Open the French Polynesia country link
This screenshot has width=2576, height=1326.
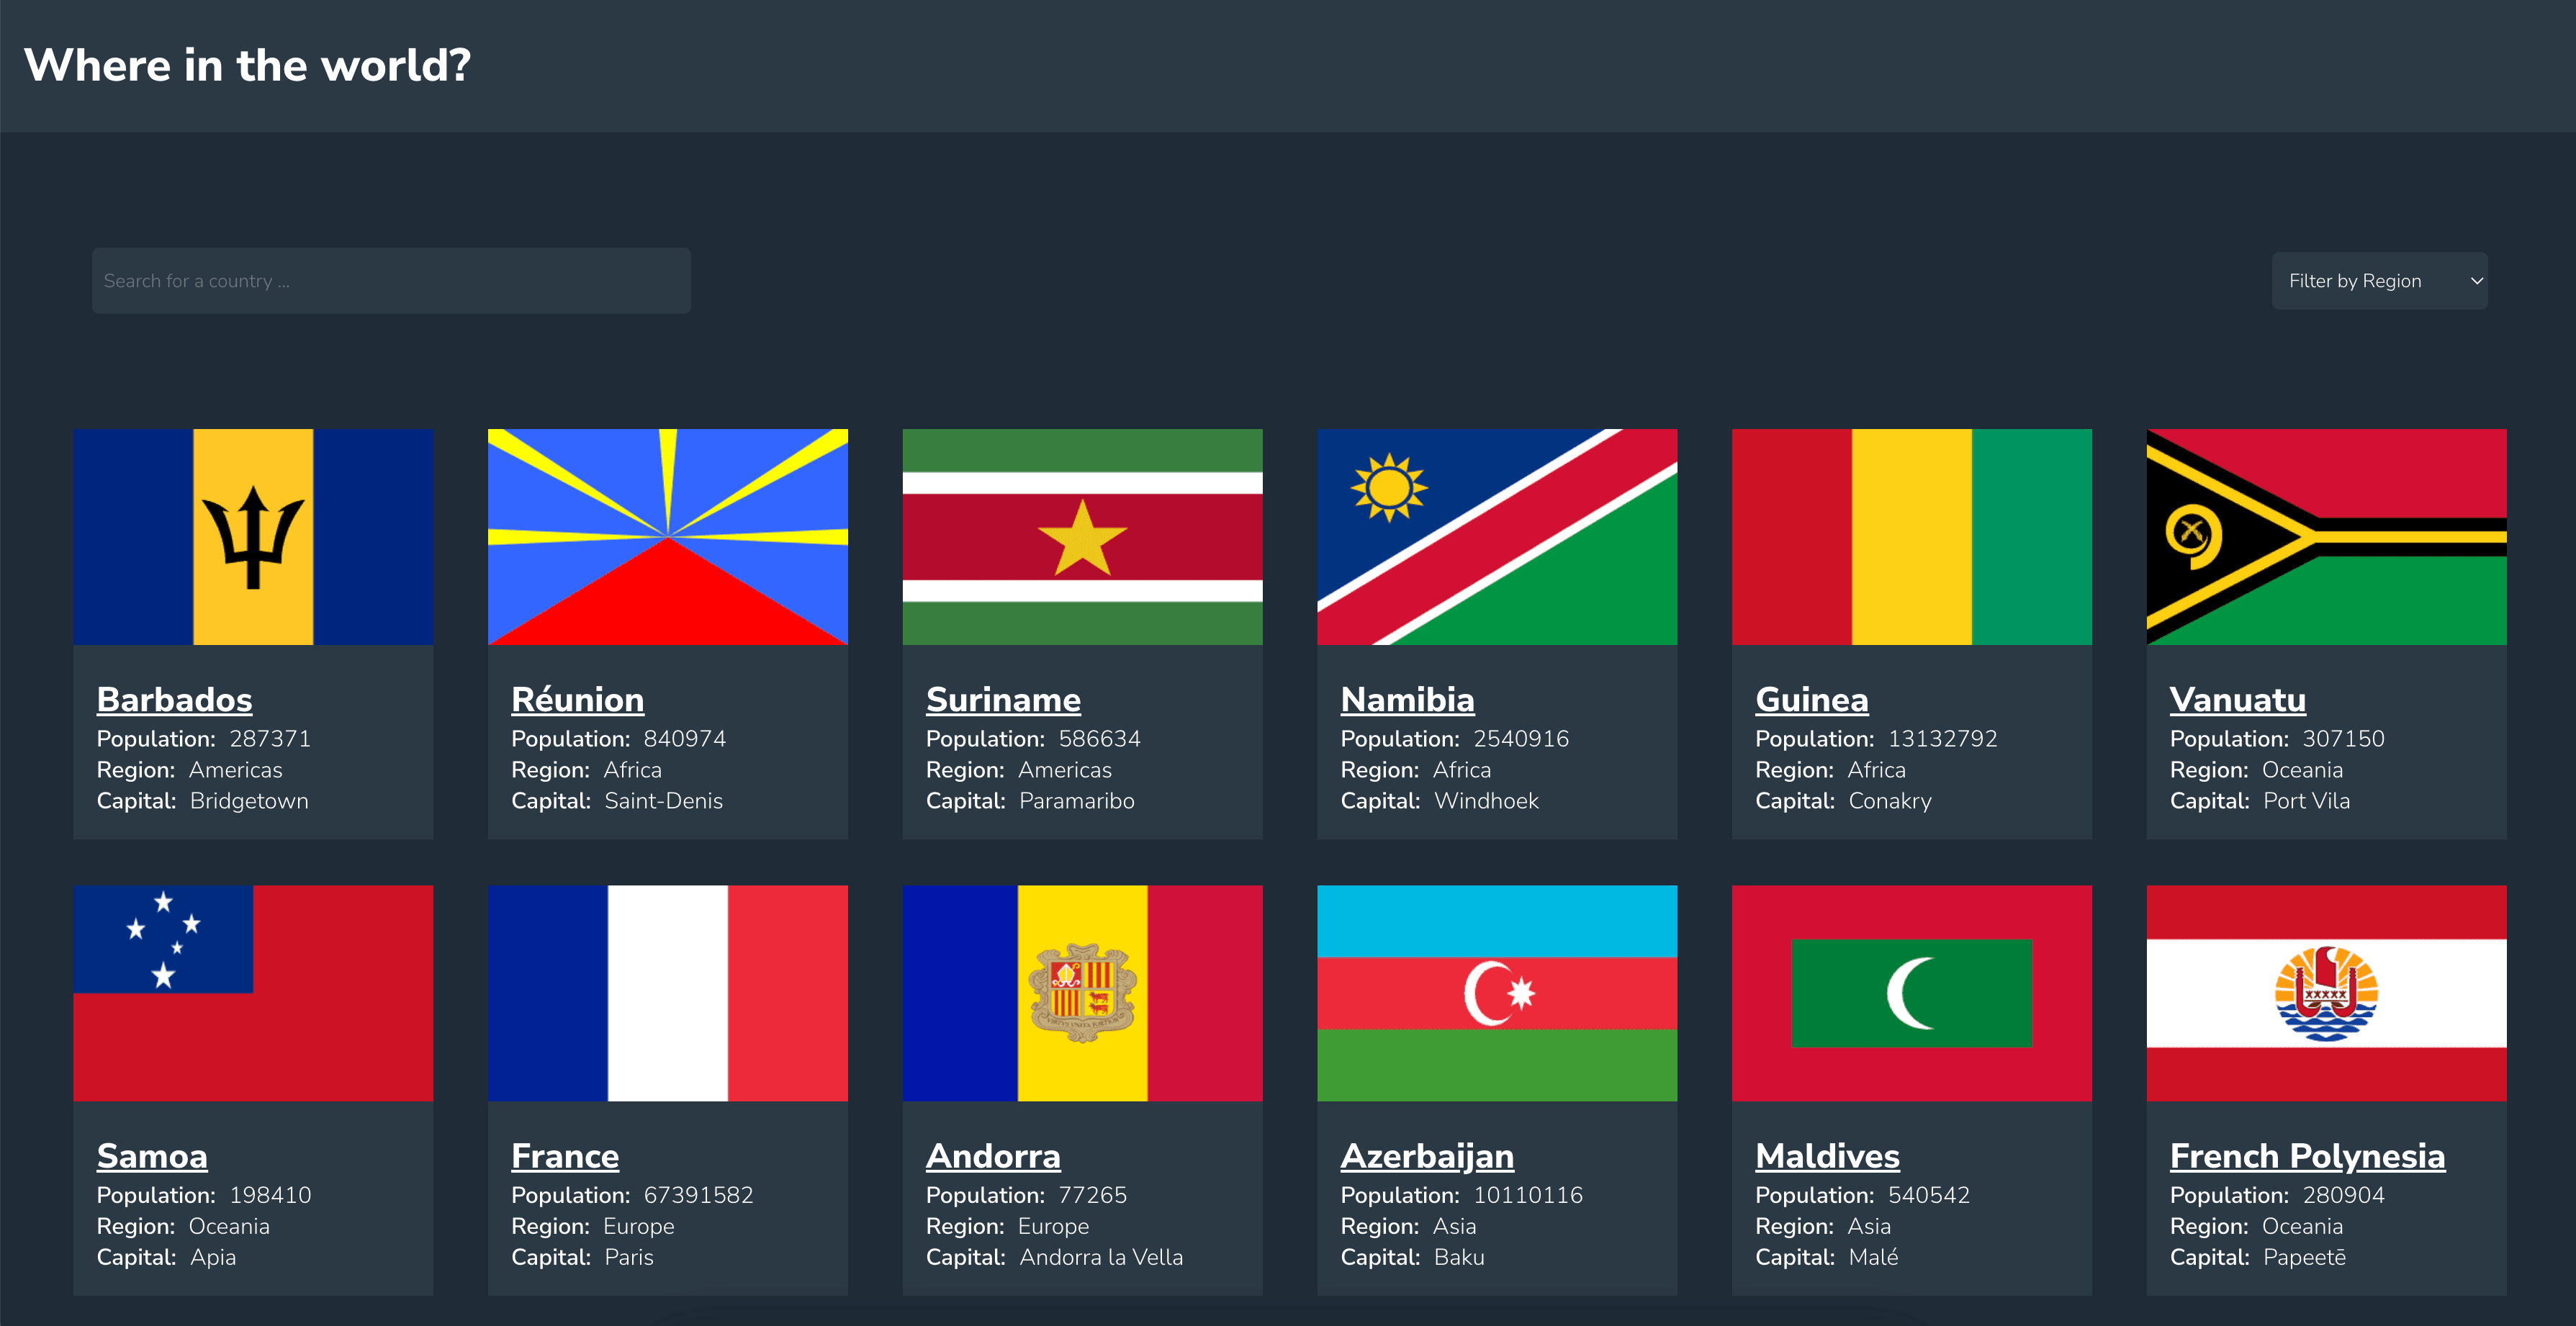(x=2307, y=1155)
